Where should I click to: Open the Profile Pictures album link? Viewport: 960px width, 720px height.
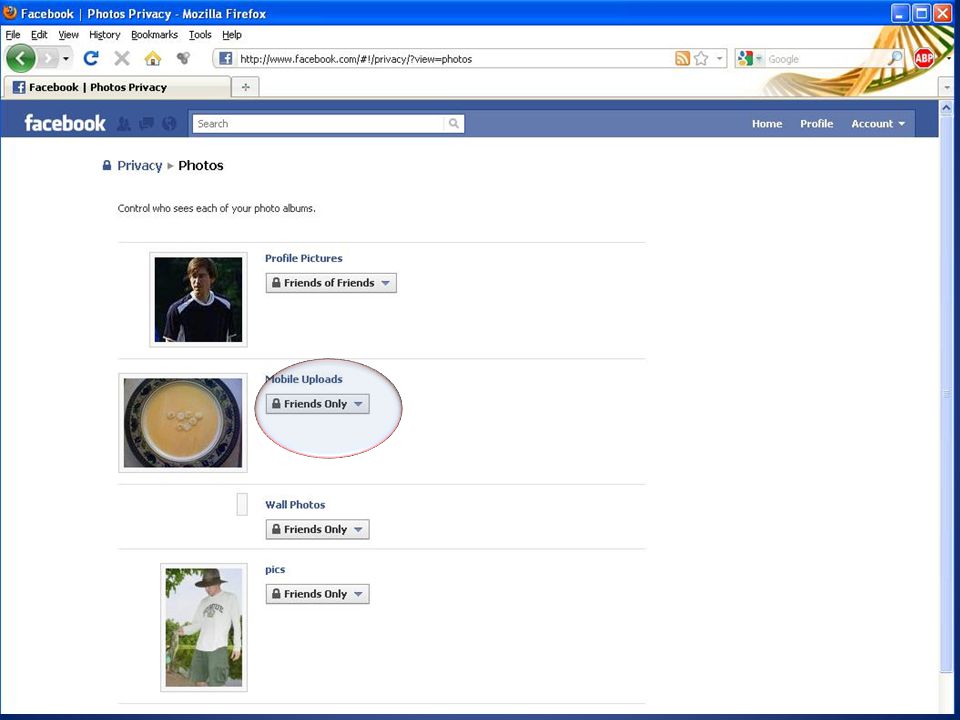click(304, 258)
